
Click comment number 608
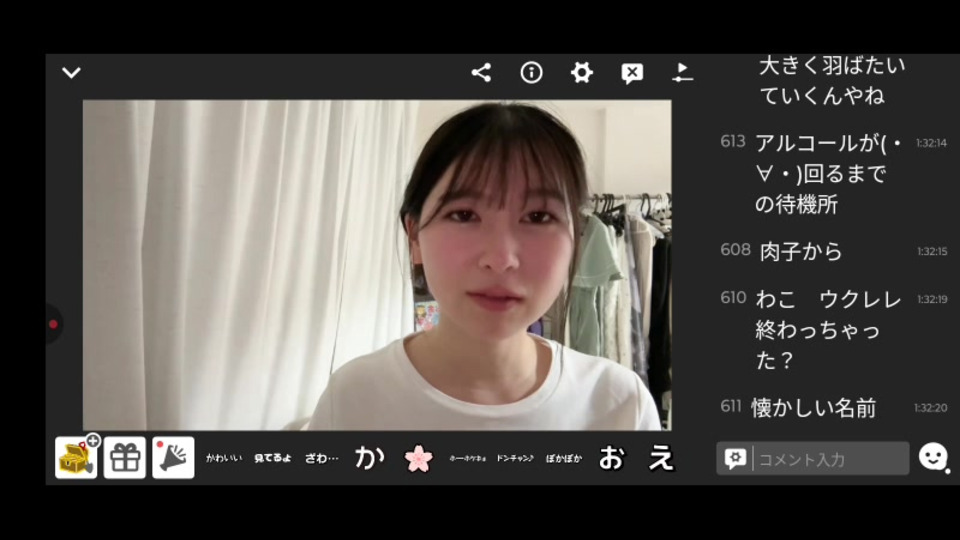[735, 249]
